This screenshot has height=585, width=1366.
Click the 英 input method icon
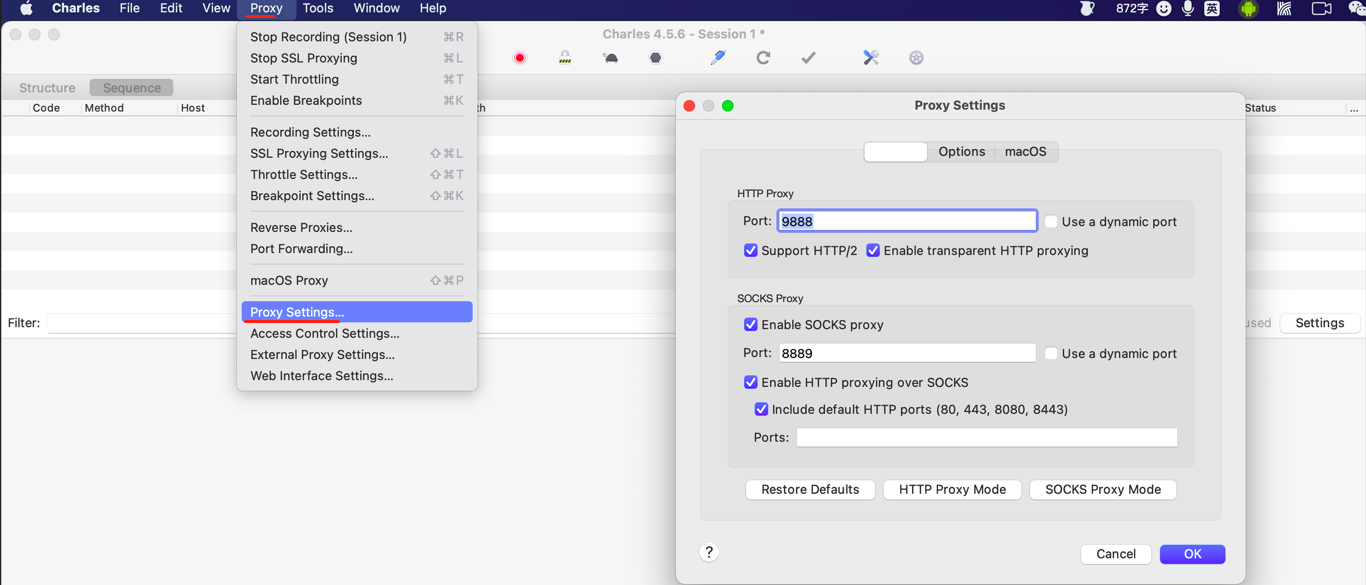coord(1212,8)
